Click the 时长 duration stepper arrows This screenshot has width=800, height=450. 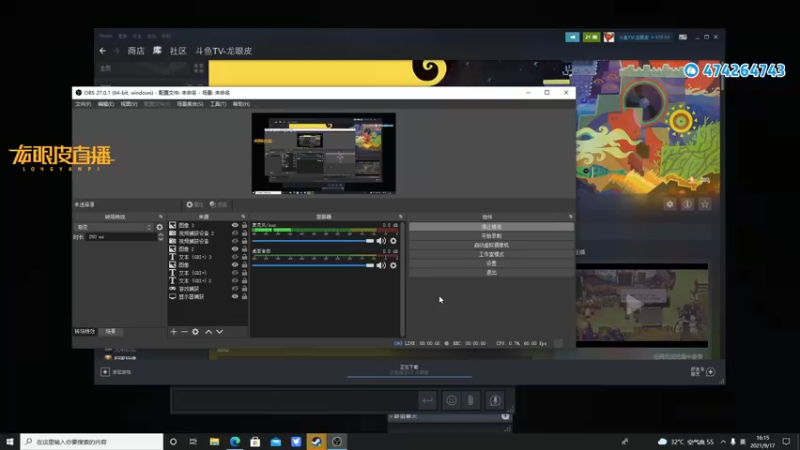(x=161, y=237)
